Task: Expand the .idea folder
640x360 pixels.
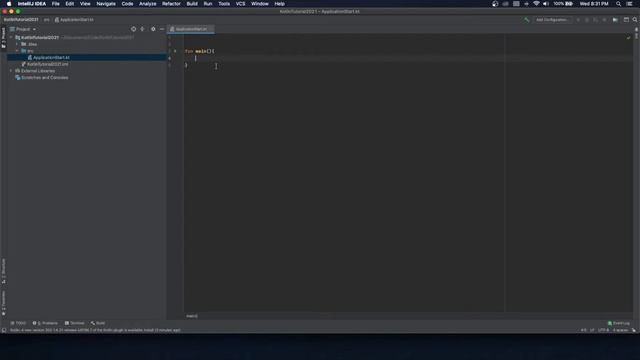Action: [x=17, y=44]
